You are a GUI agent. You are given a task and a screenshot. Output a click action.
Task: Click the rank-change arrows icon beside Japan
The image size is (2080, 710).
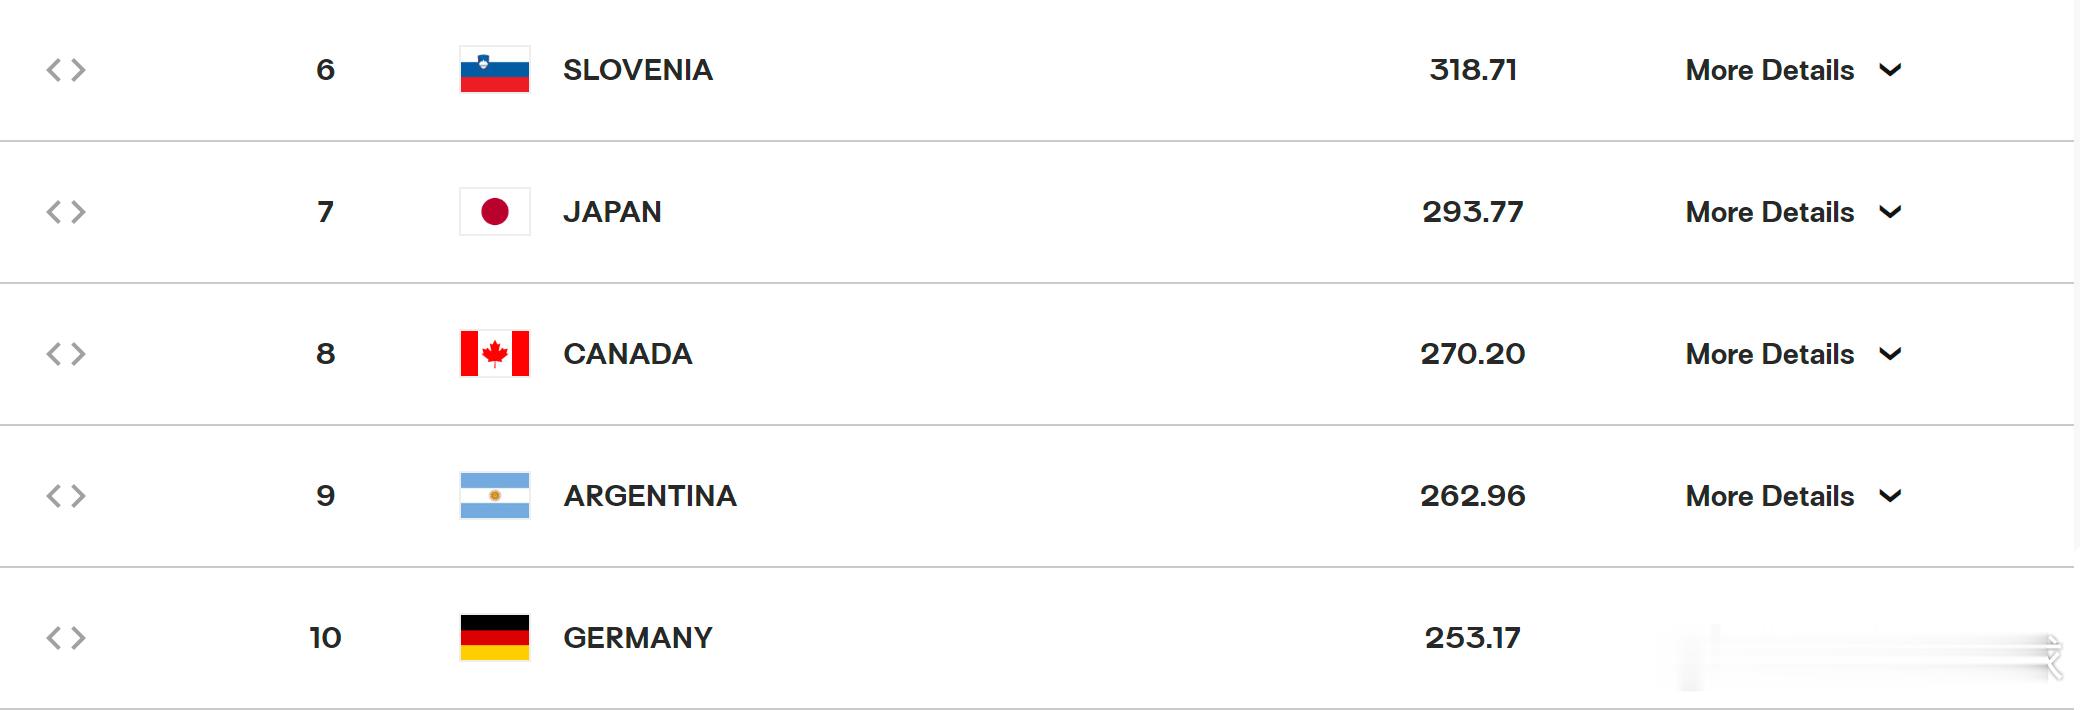[x=66, y=212]
